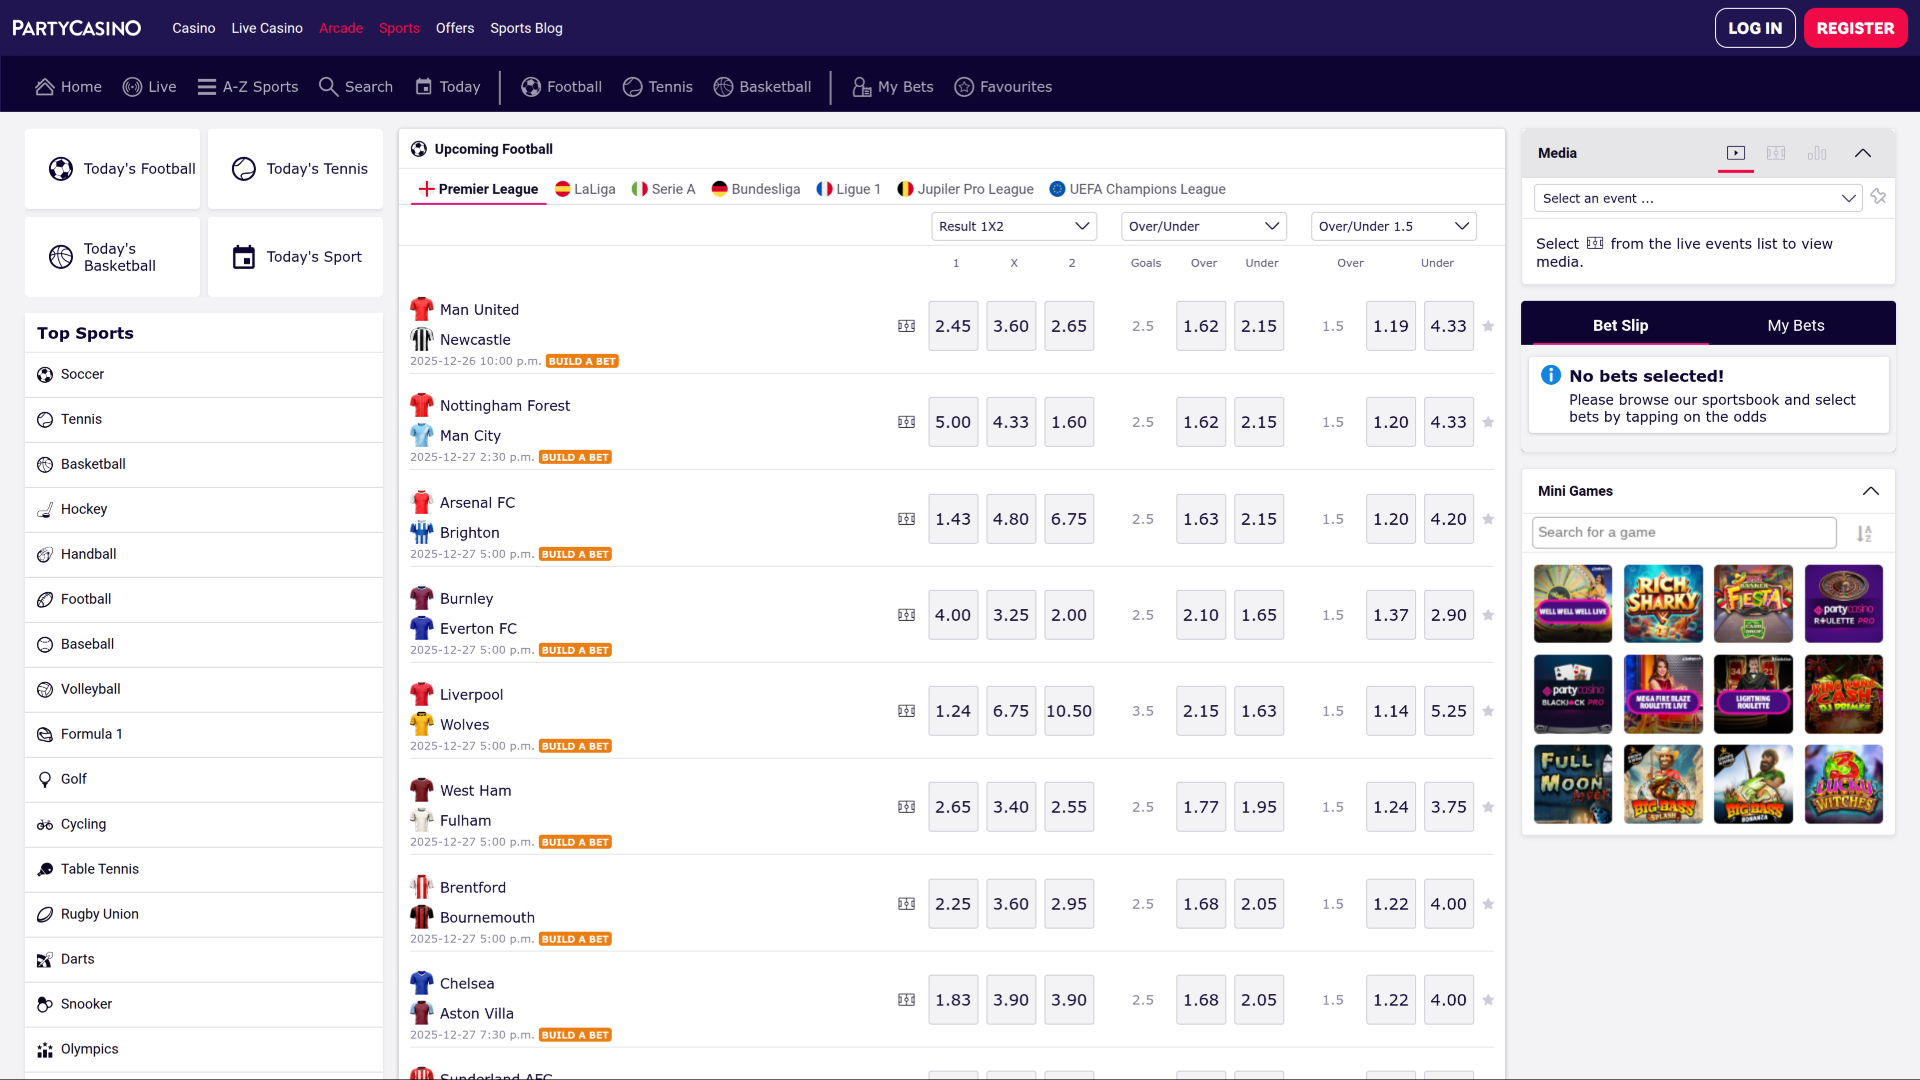Image resolution: width=1920 pixels, height=1080 pixels.
Task: Open the Result 1X2 market dropdown
Action: click(x=1013, y=226)
